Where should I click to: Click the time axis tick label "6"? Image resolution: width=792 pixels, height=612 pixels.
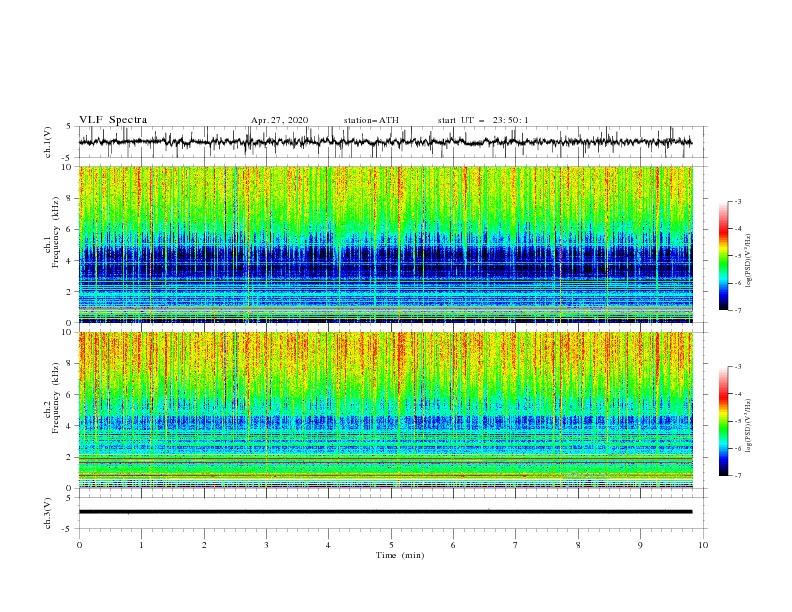[453, 545]
